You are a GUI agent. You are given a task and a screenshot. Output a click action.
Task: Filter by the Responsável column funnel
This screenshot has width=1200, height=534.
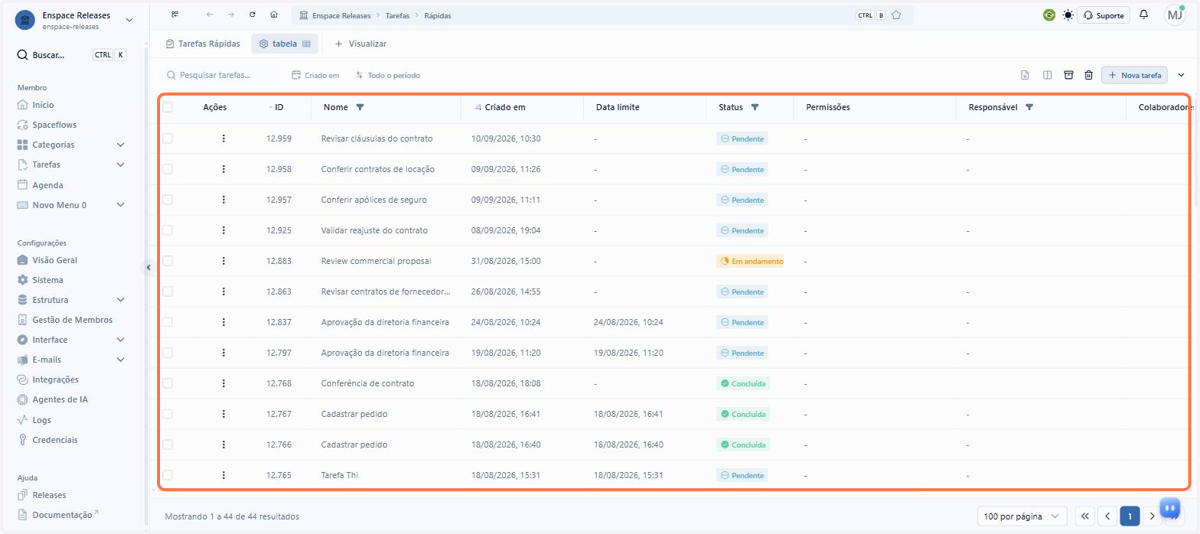click(1029, 107)
